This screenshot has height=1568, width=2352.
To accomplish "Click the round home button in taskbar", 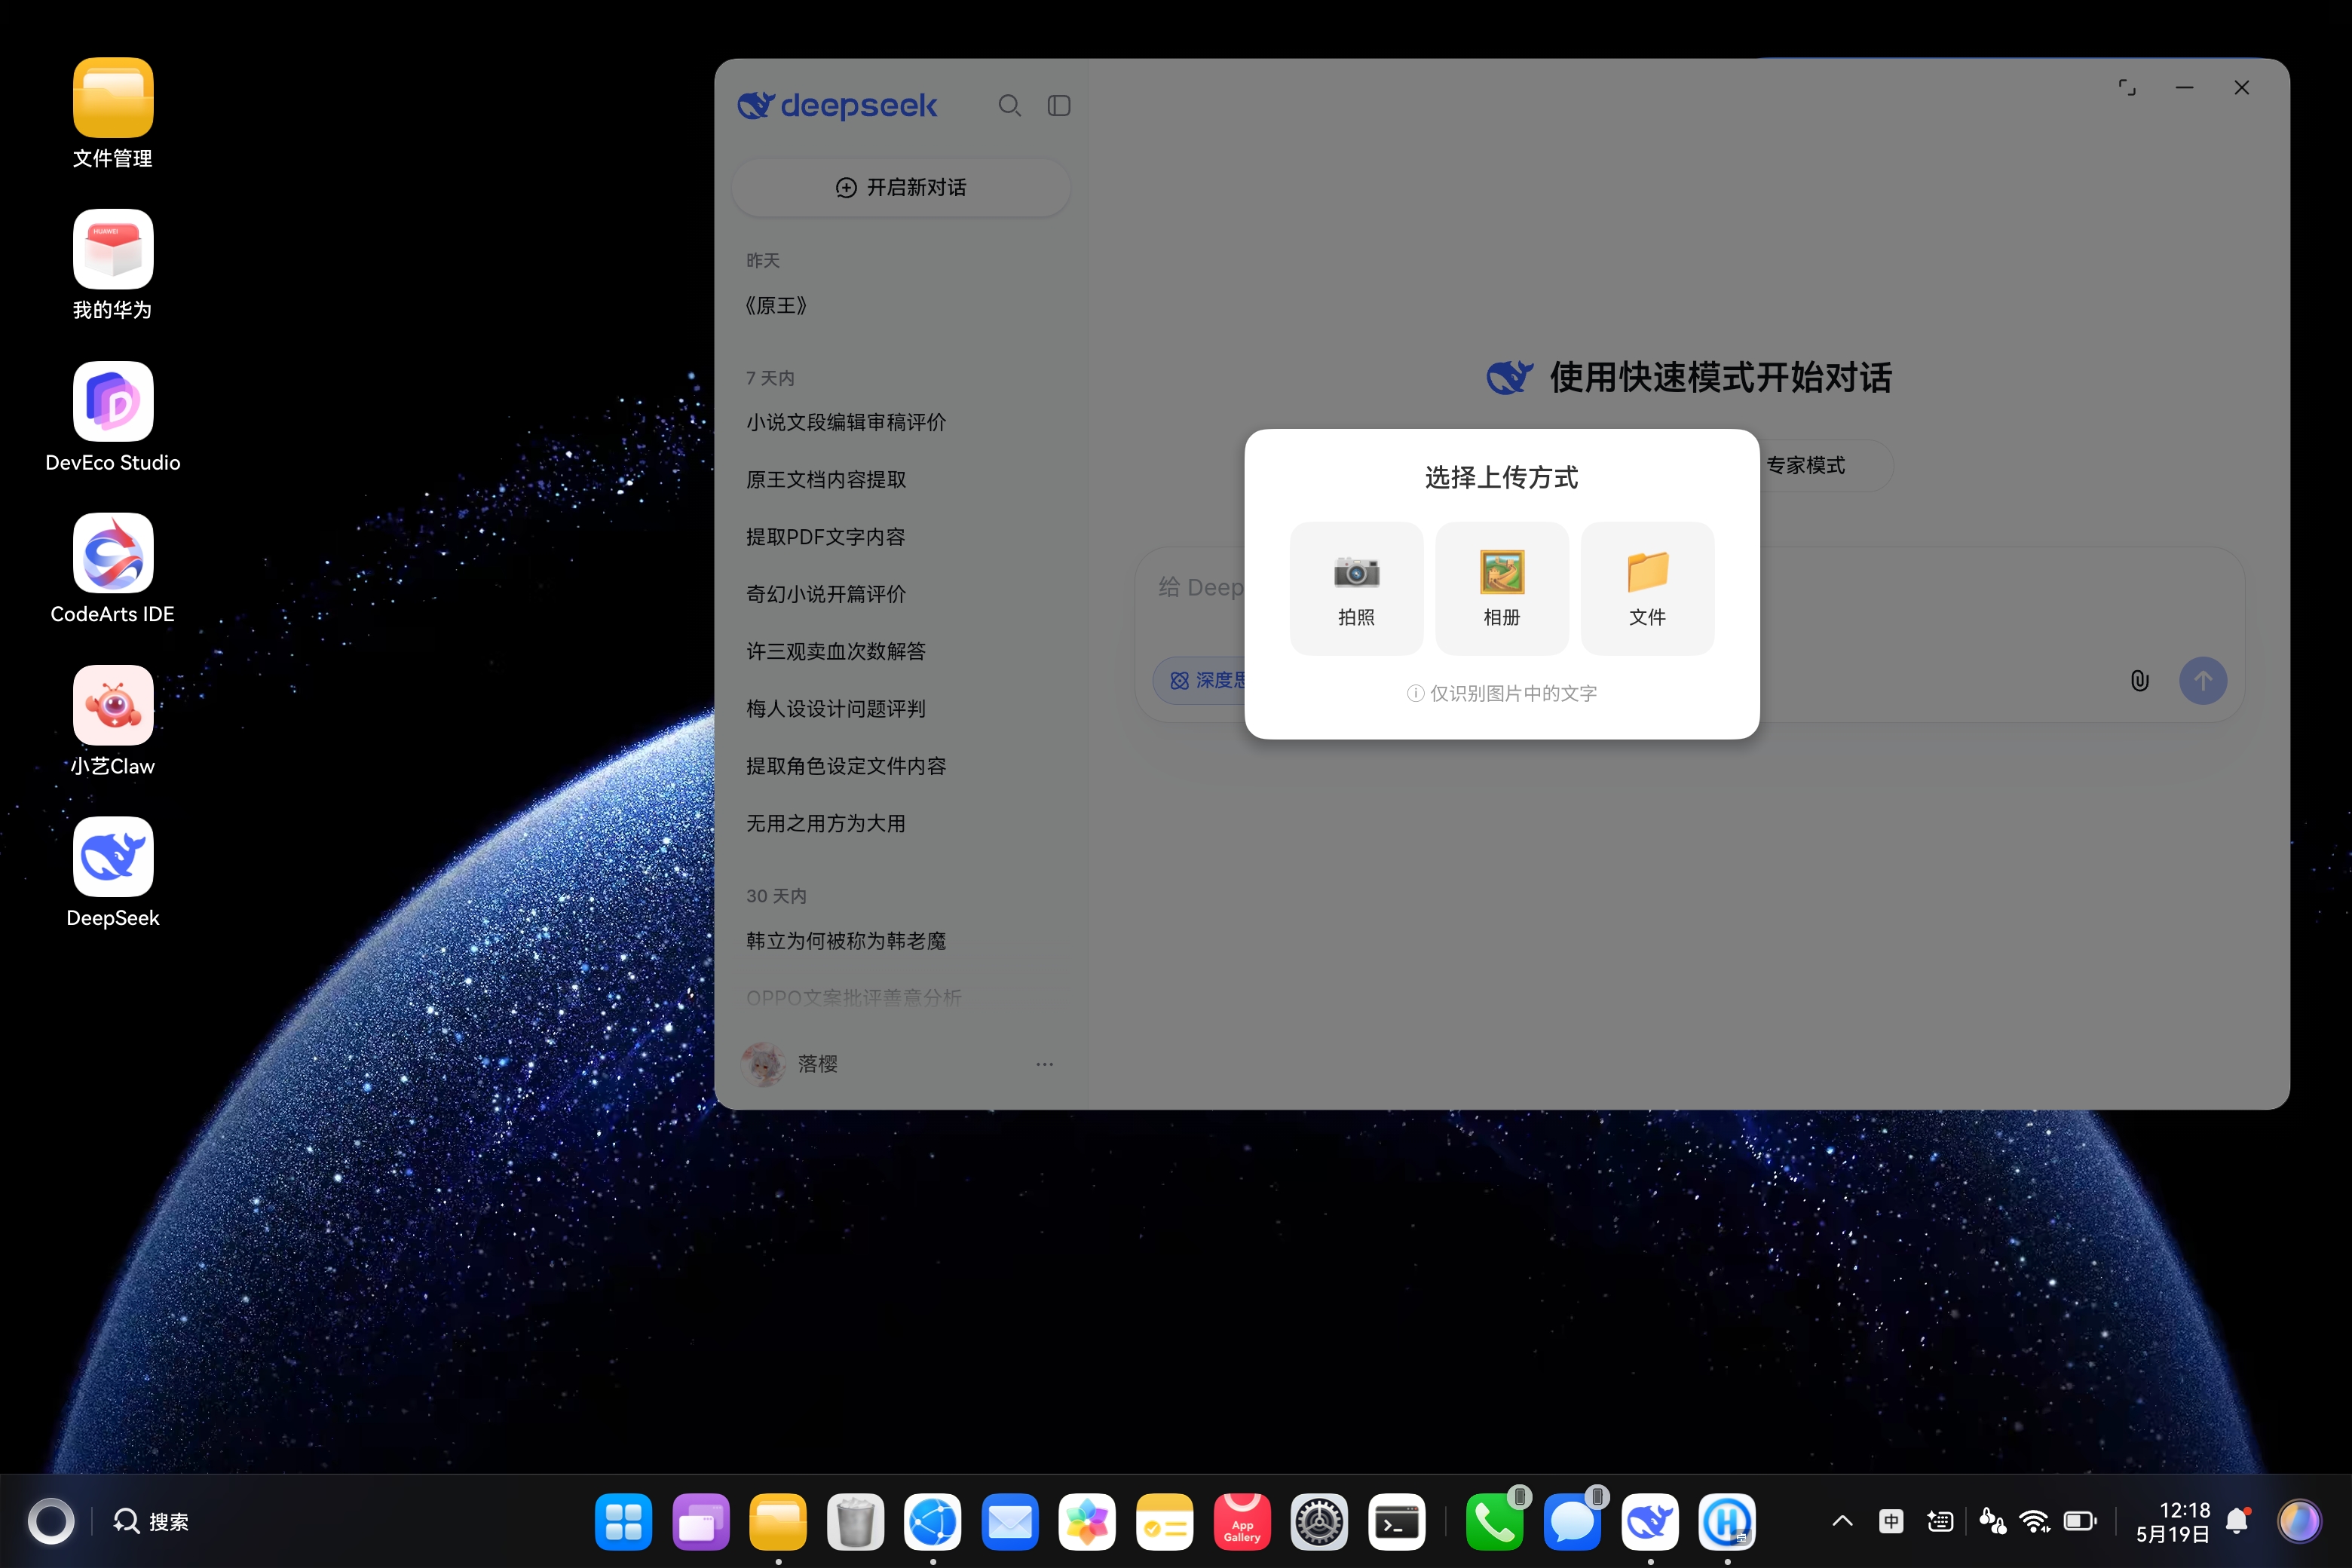I will point(51,1521).
